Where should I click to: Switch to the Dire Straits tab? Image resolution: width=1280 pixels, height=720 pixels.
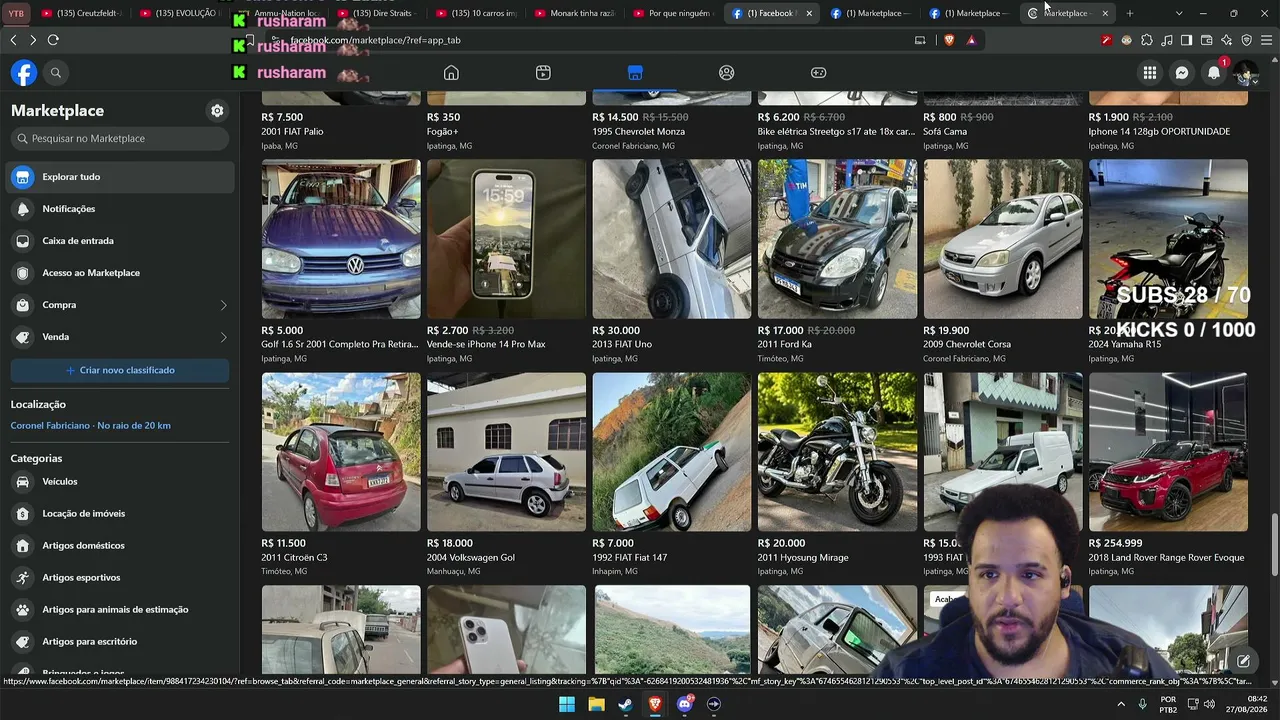pyautogui.click(x=378, y=13)
